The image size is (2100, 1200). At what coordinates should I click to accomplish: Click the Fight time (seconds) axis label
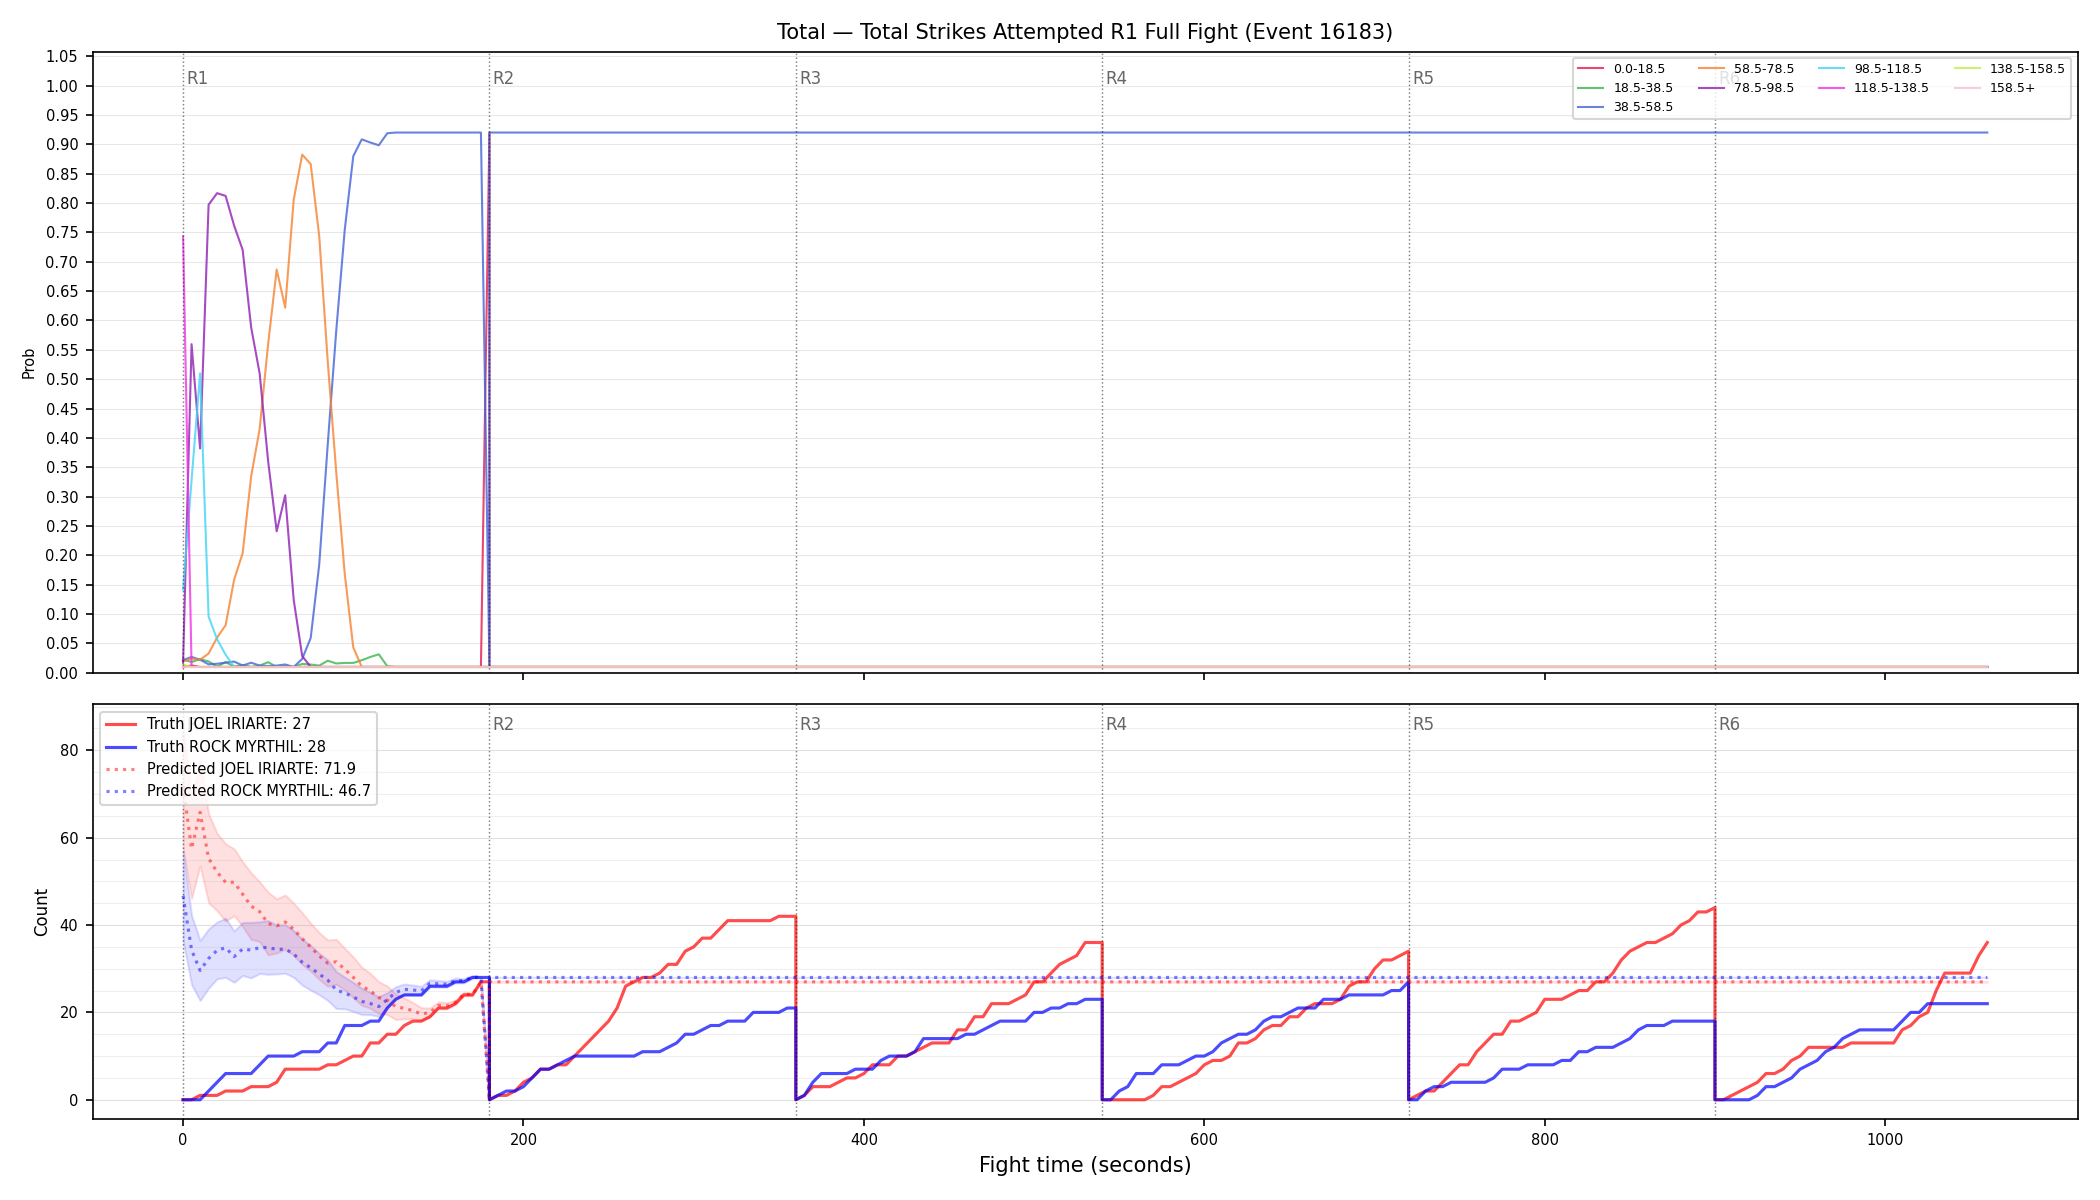(1085, 1165)
